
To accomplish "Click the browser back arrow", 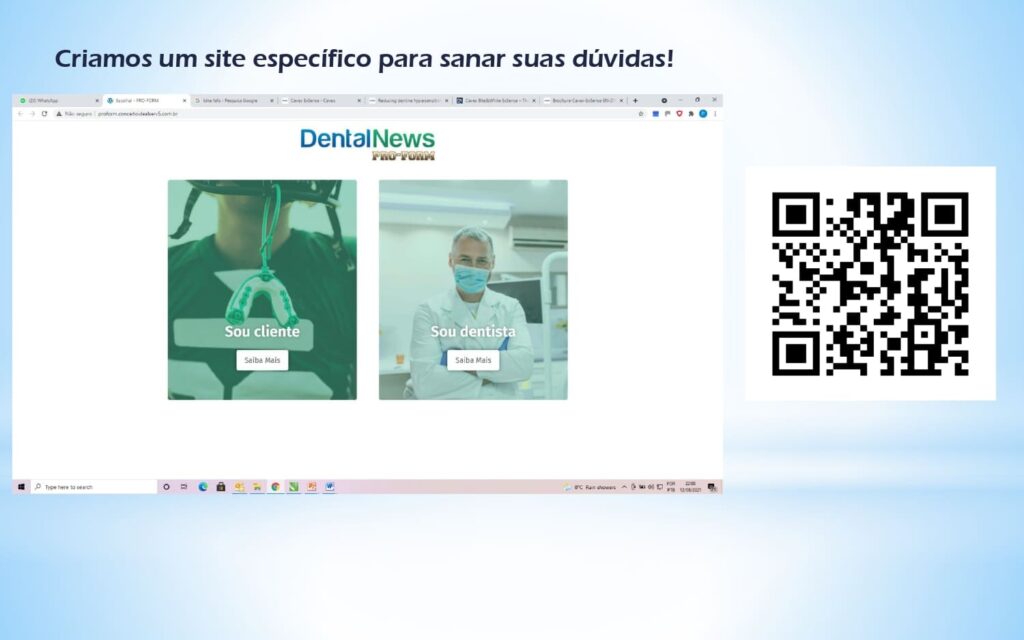I will coord(20,114).
